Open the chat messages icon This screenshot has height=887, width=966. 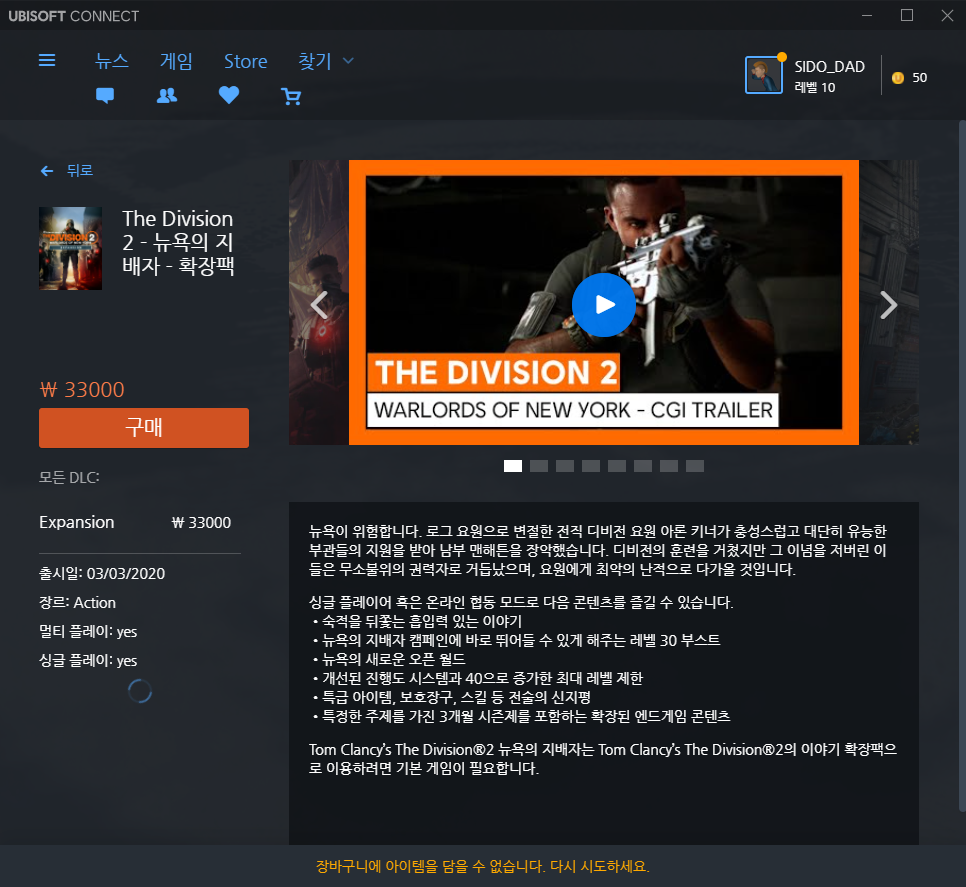[105, 95]
